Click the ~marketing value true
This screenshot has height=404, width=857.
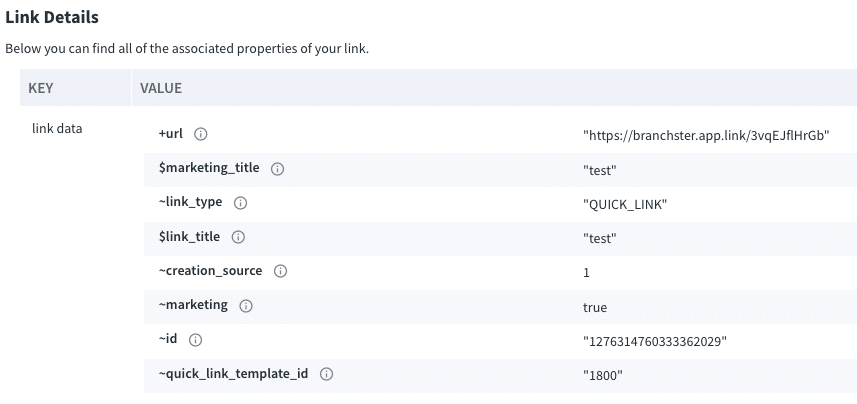tap(595, 307)
